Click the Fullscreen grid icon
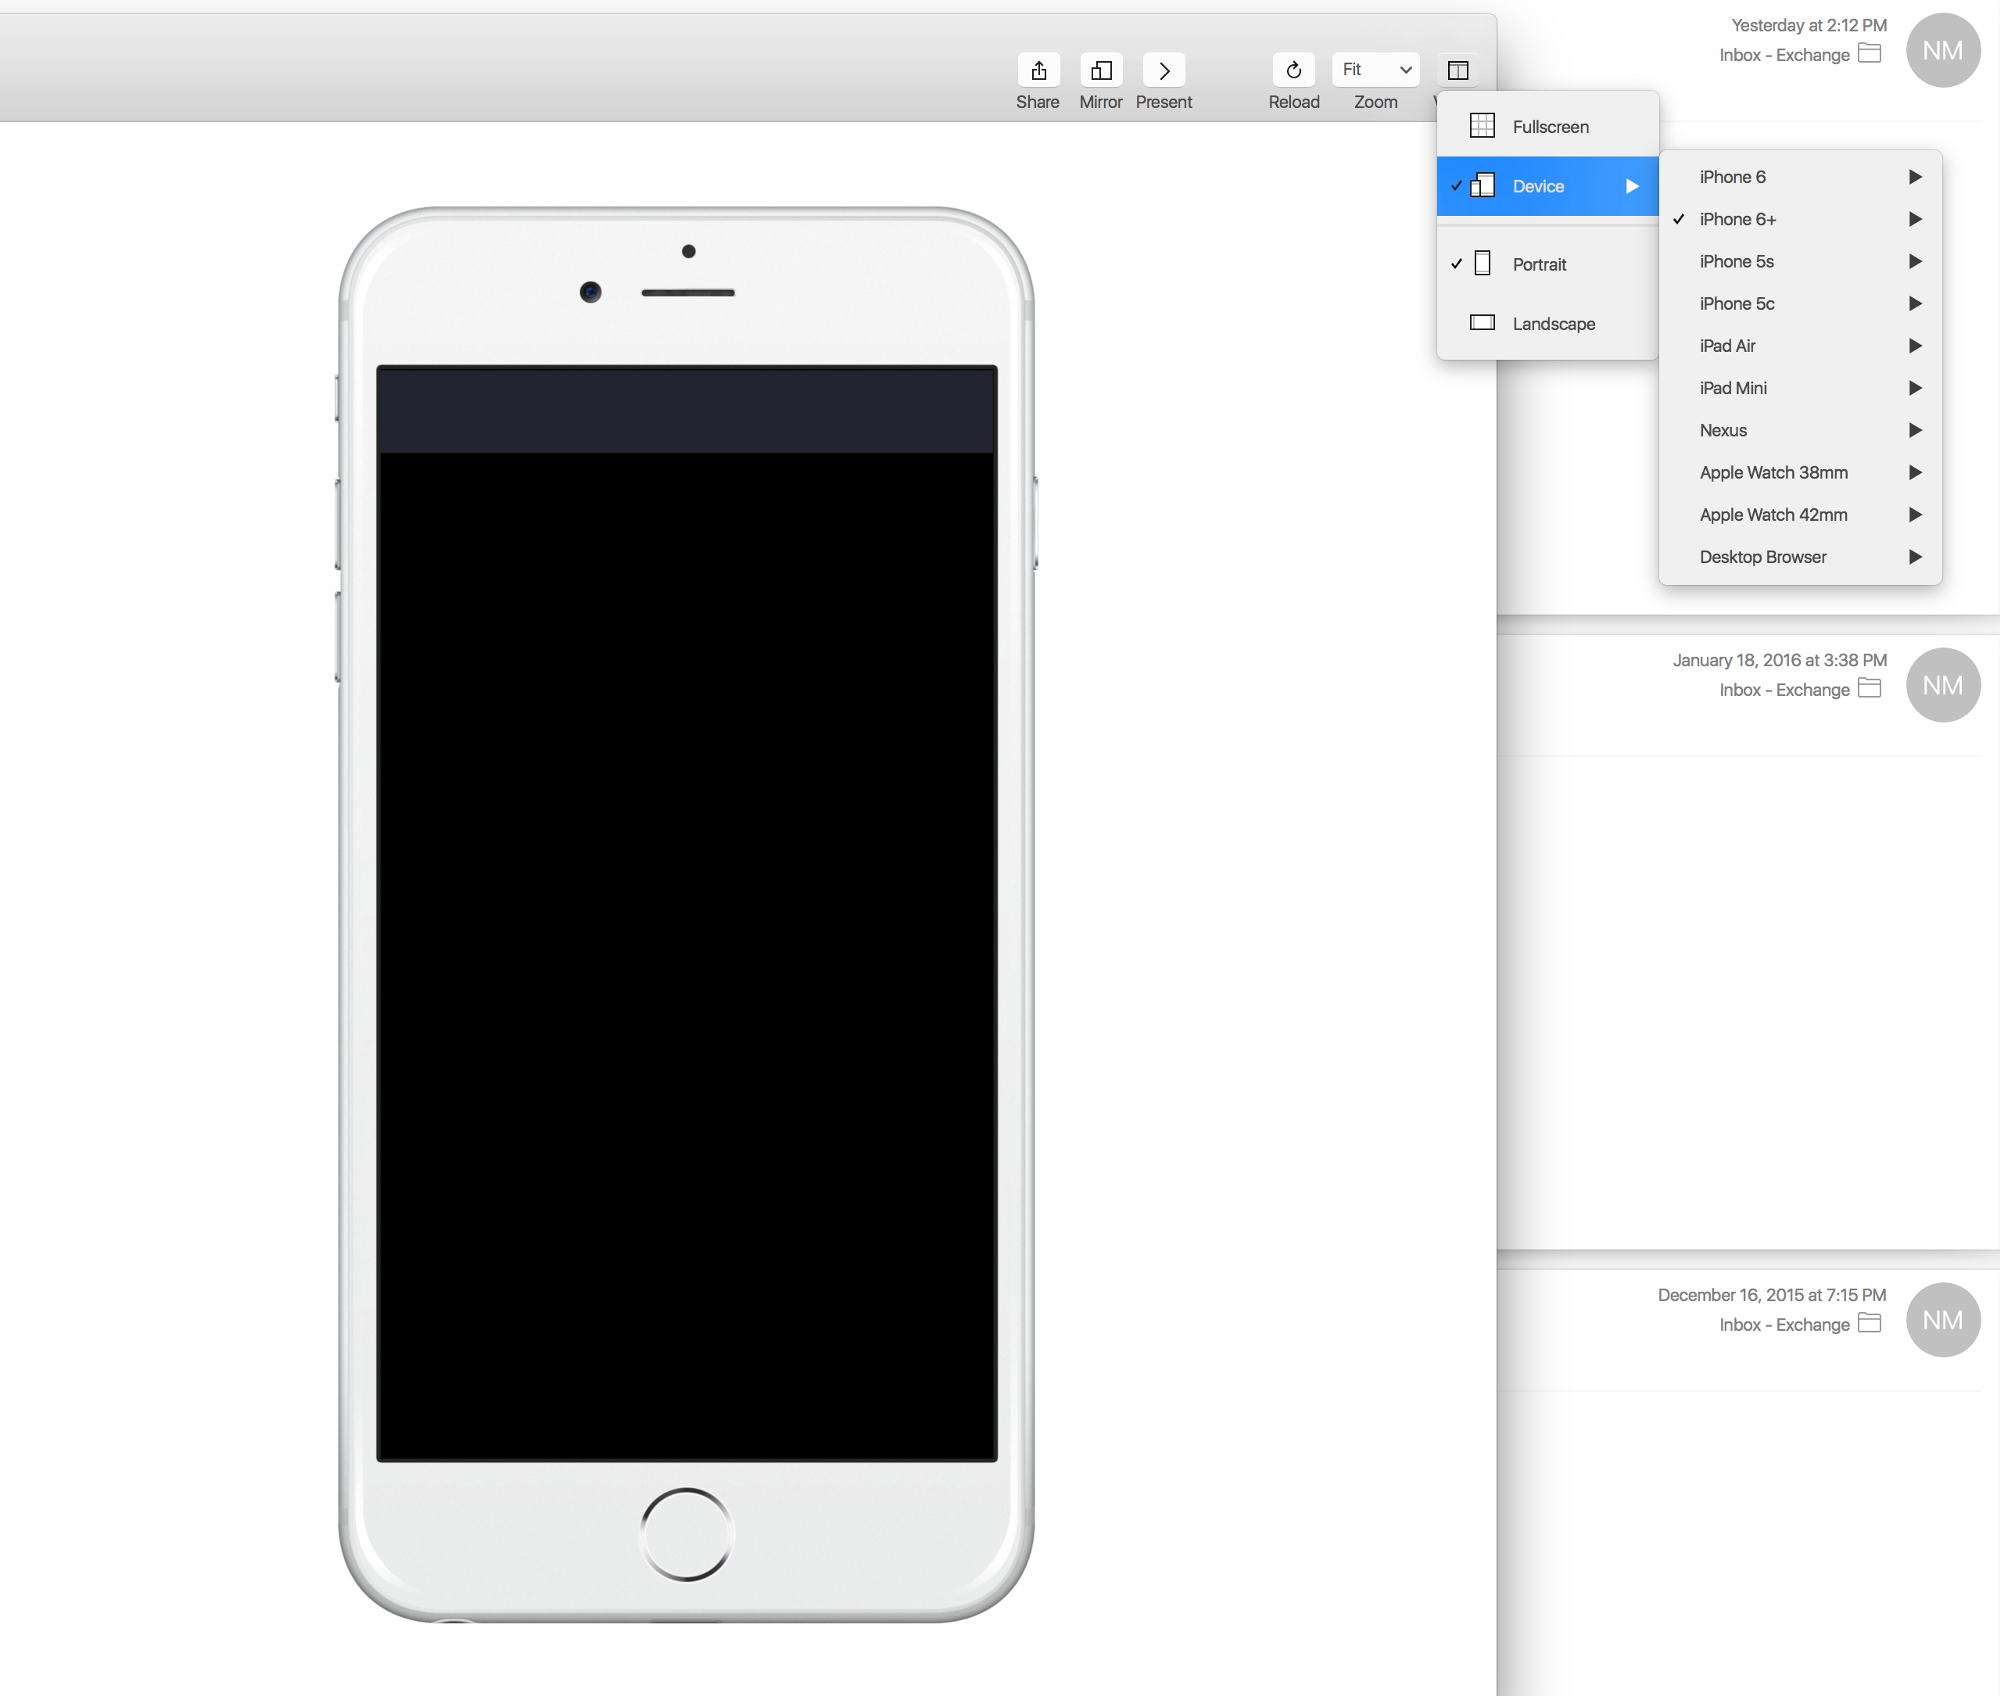Viewport: 2000px width, 1696px height. [x=1481, y=126]
